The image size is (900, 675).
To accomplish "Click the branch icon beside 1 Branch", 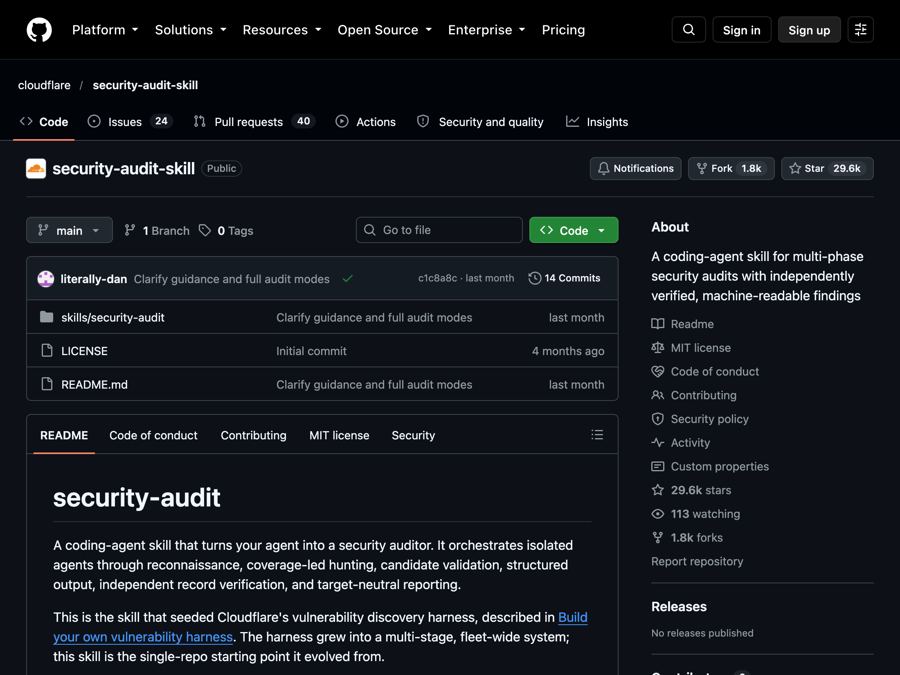I will tap(130, 230).
